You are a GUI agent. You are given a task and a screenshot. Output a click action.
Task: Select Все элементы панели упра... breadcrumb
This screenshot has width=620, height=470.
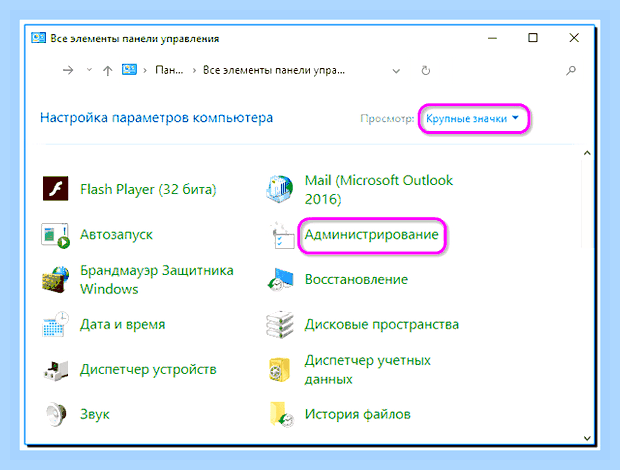(x=274, y=70)
